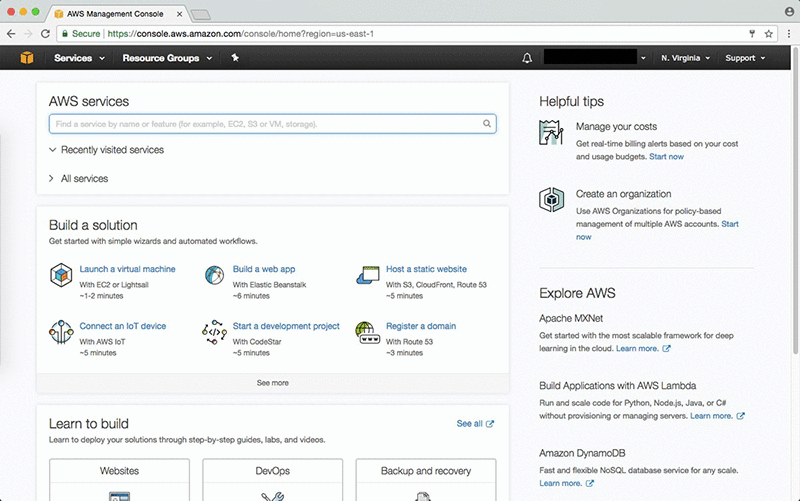Viewport: 800px width, 501px height.
Task: Click the secure padlock icon in address bar
Action: coord(65,34)
